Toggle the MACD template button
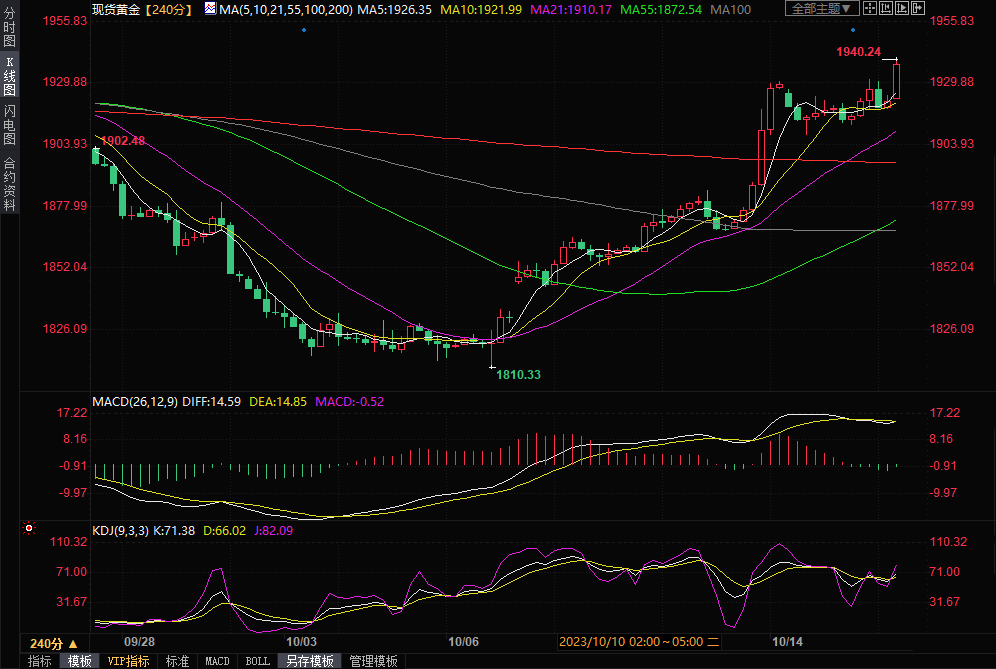The height and width of the screenshot is (669, 996). [x=217, y=661]
